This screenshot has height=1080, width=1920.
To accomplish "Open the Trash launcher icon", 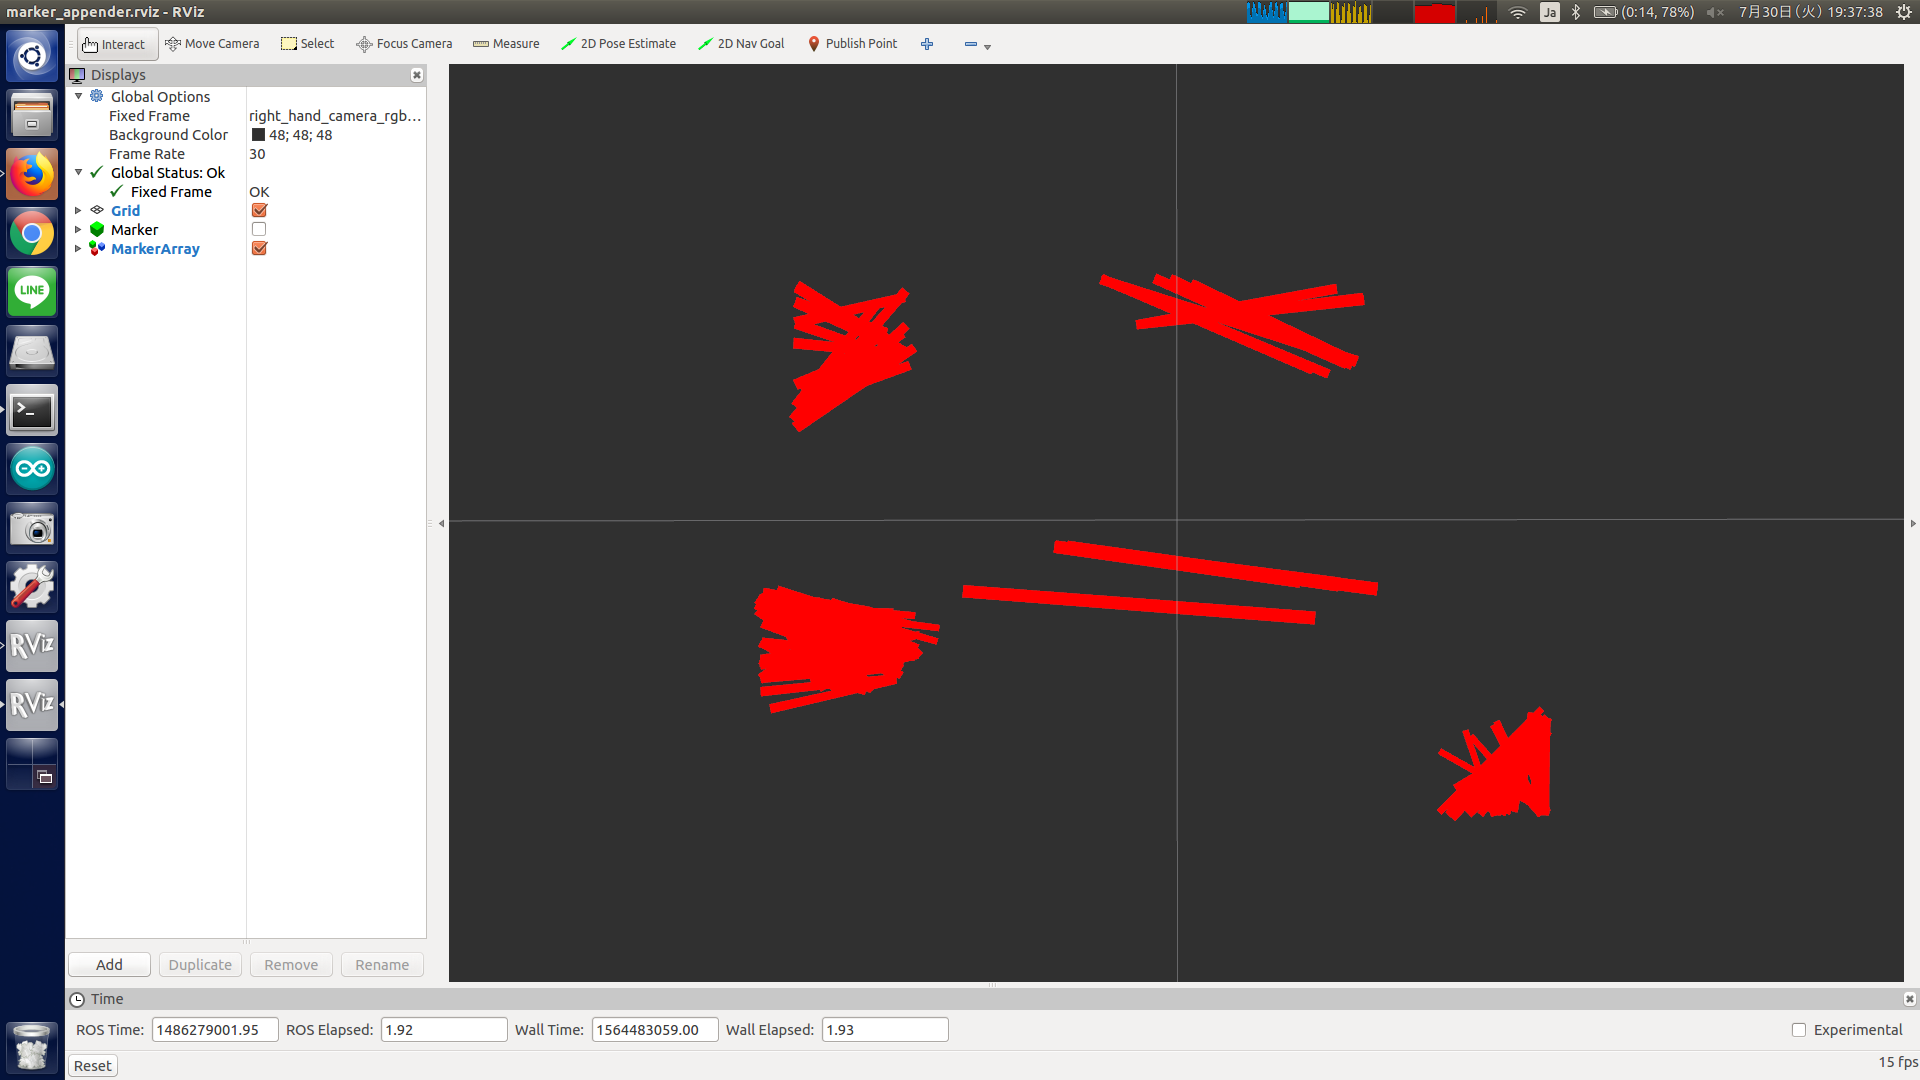I will point(32,1047).
